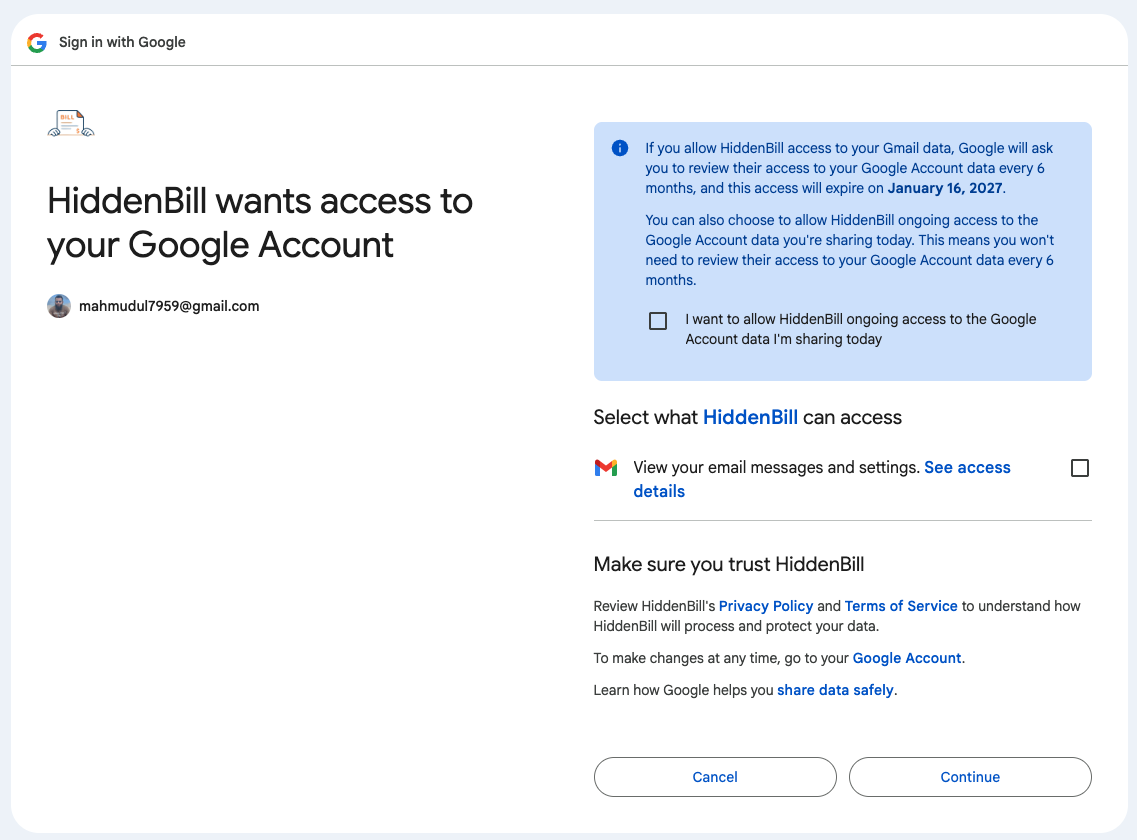
Task: Go to Google Account link
Action: 906,658
